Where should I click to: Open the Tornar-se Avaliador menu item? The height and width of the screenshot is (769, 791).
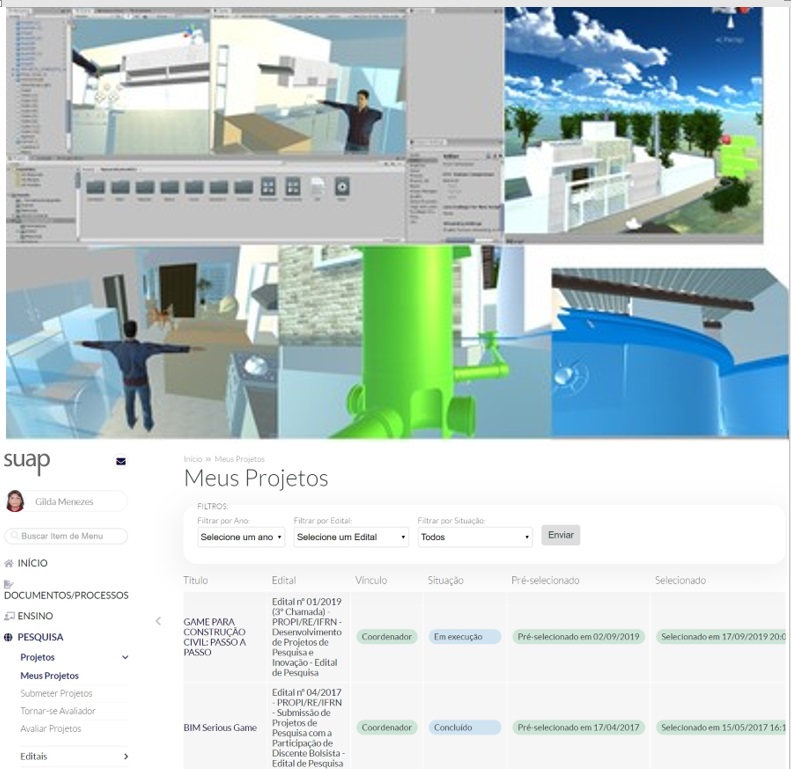point(57,711)
